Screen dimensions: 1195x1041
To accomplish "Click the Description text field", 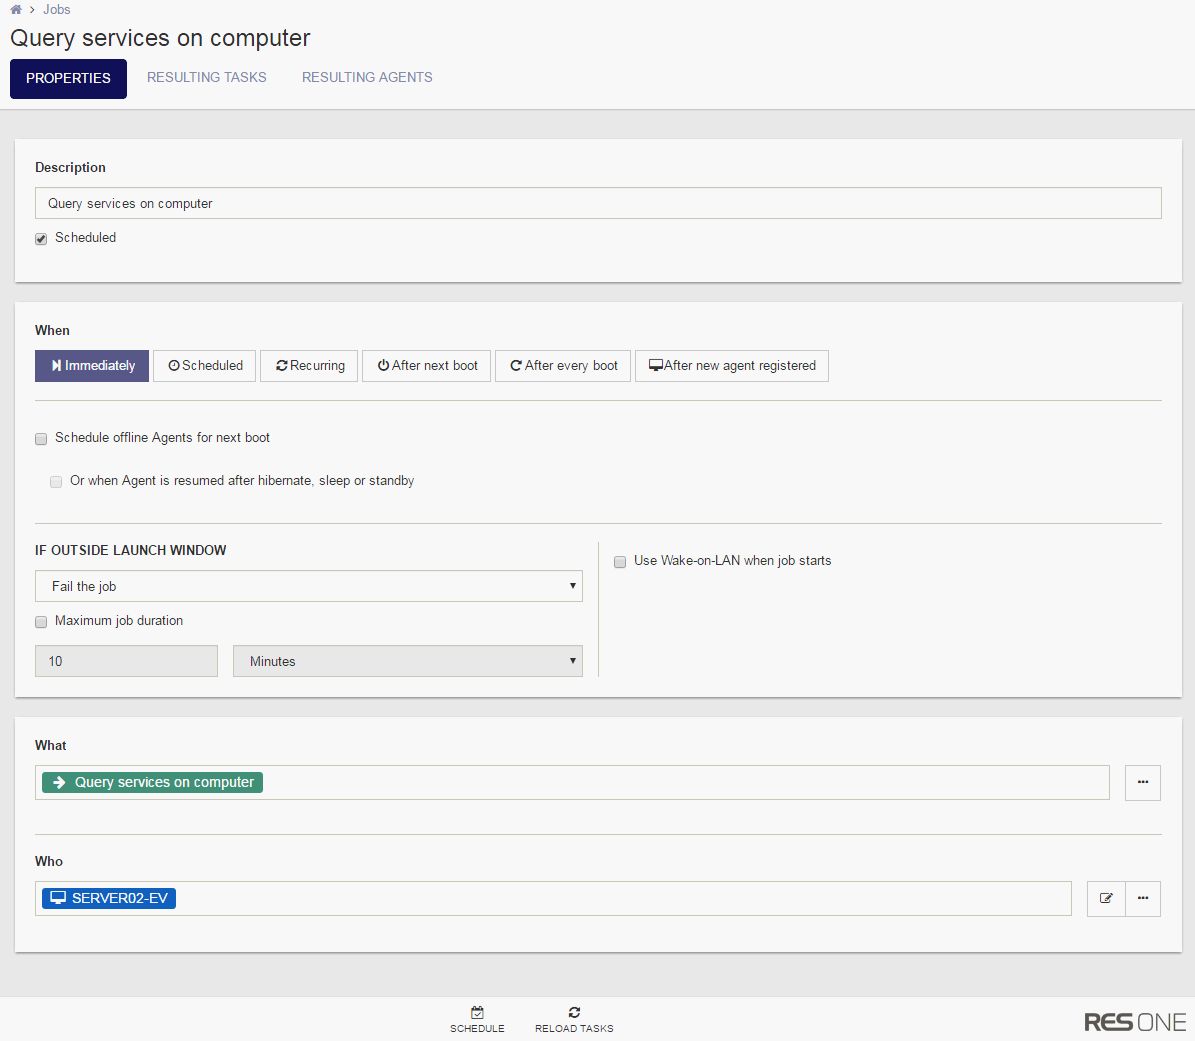I will tap(598, 203).
